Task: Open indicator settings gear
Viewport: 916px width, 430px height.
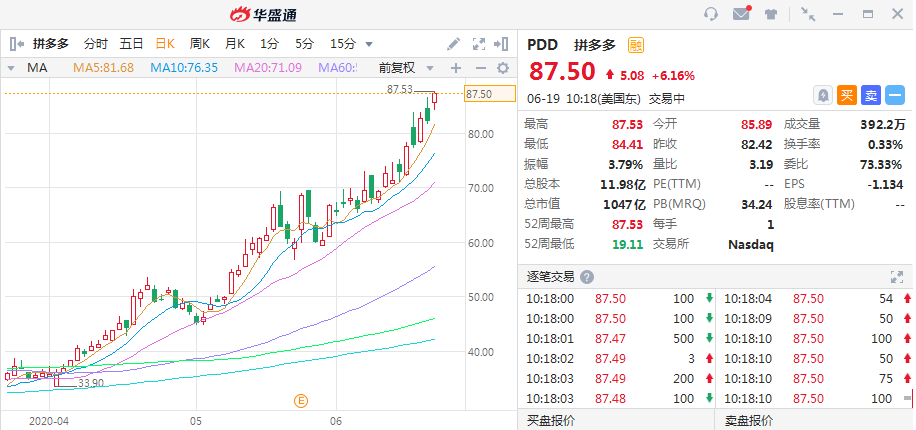Action: [503, 68]
